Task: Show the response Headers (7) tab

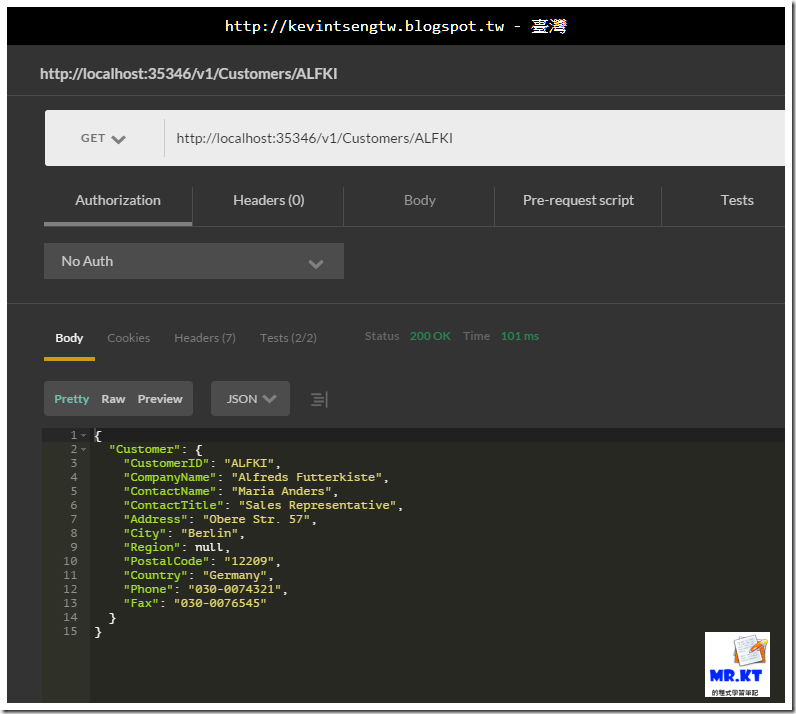Action: pos(205,338)
